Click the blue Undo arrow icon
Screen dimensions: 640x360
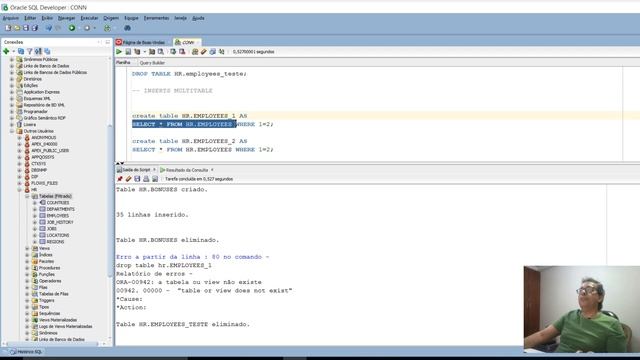click(x=49, y=28)
